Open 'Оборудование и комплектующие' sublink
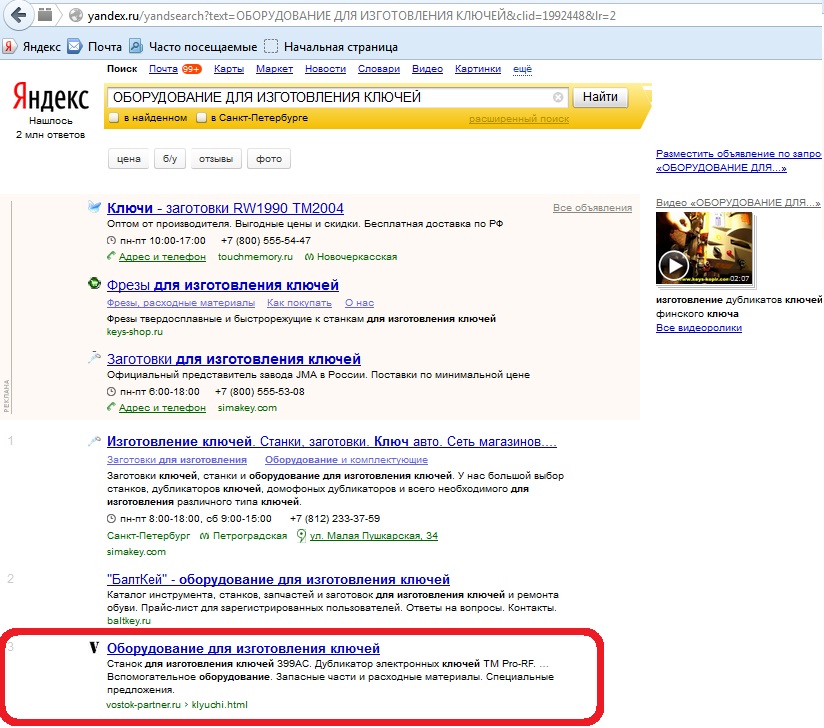The width and height of the screenshot is (824, 728). (x=346, y=460)
